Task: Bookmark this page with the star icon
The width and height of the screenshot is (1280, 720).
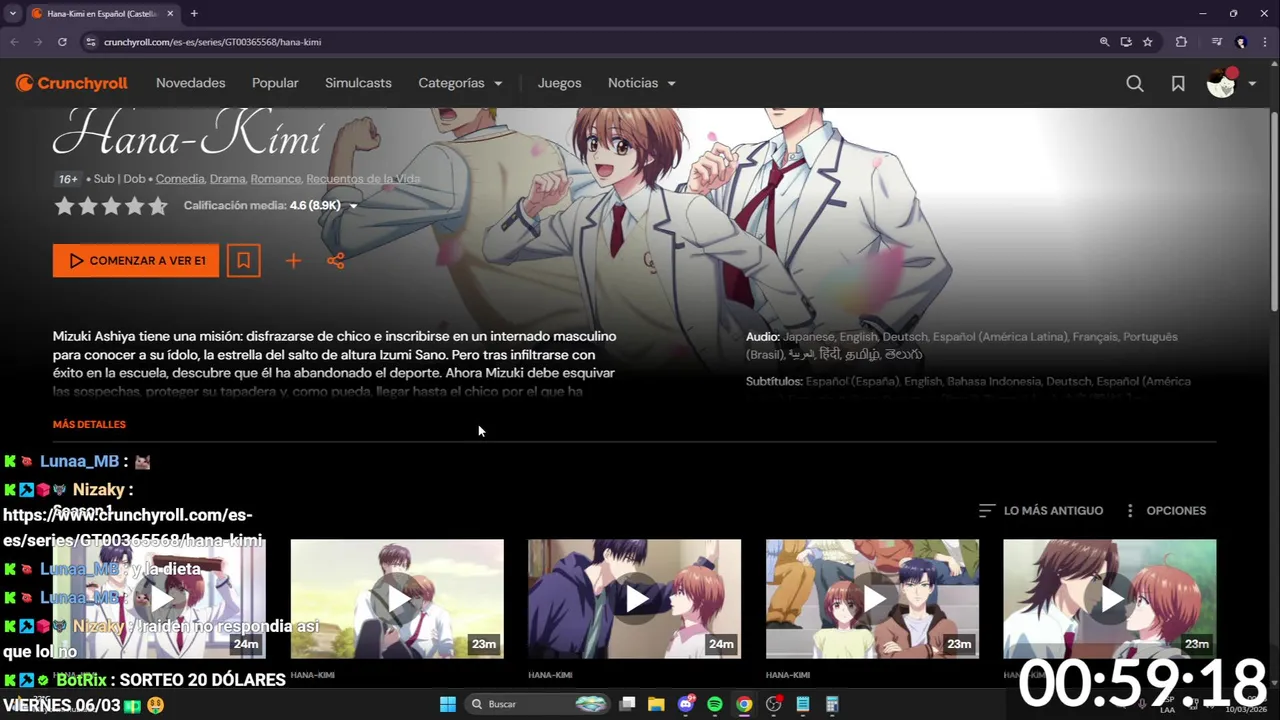Action: tap(1148, 42)
